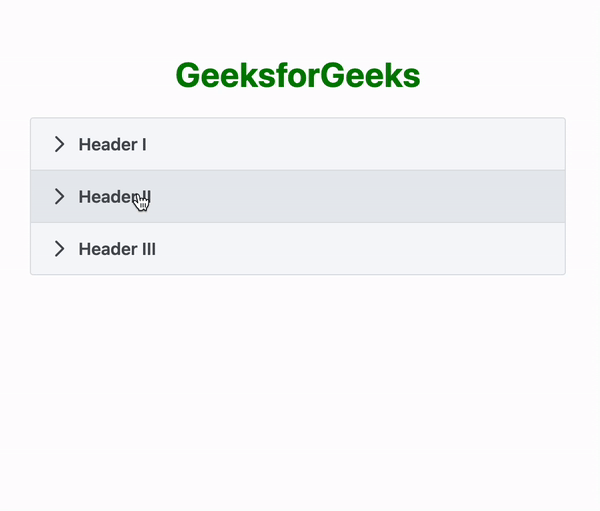Screen dimensions: 600x511
Task: Click the chevron arrow beside Header II
Action: point(59,196)
